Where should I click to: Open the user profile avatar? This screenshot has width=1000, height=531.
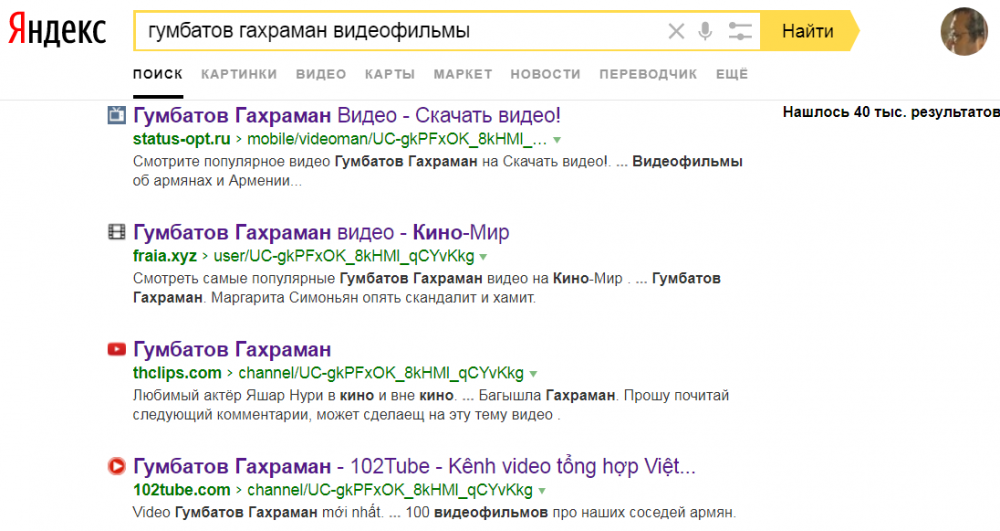pos(964,31)
